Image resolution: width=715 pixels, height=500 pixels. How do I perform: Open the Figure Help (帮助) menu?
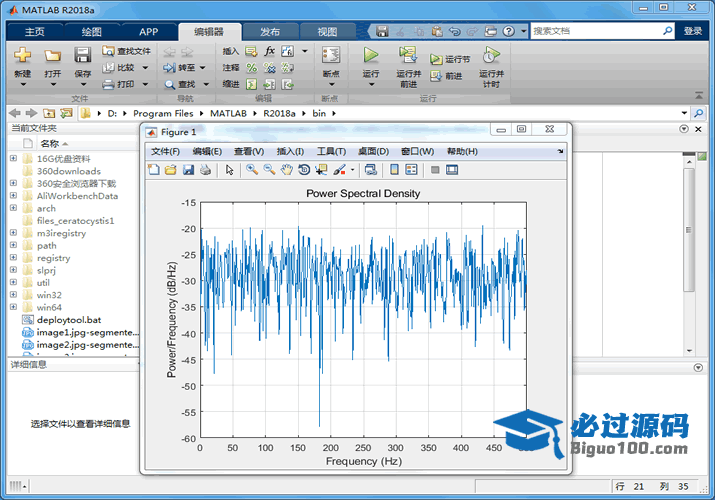pyautogui.click(x=462, y=151)
